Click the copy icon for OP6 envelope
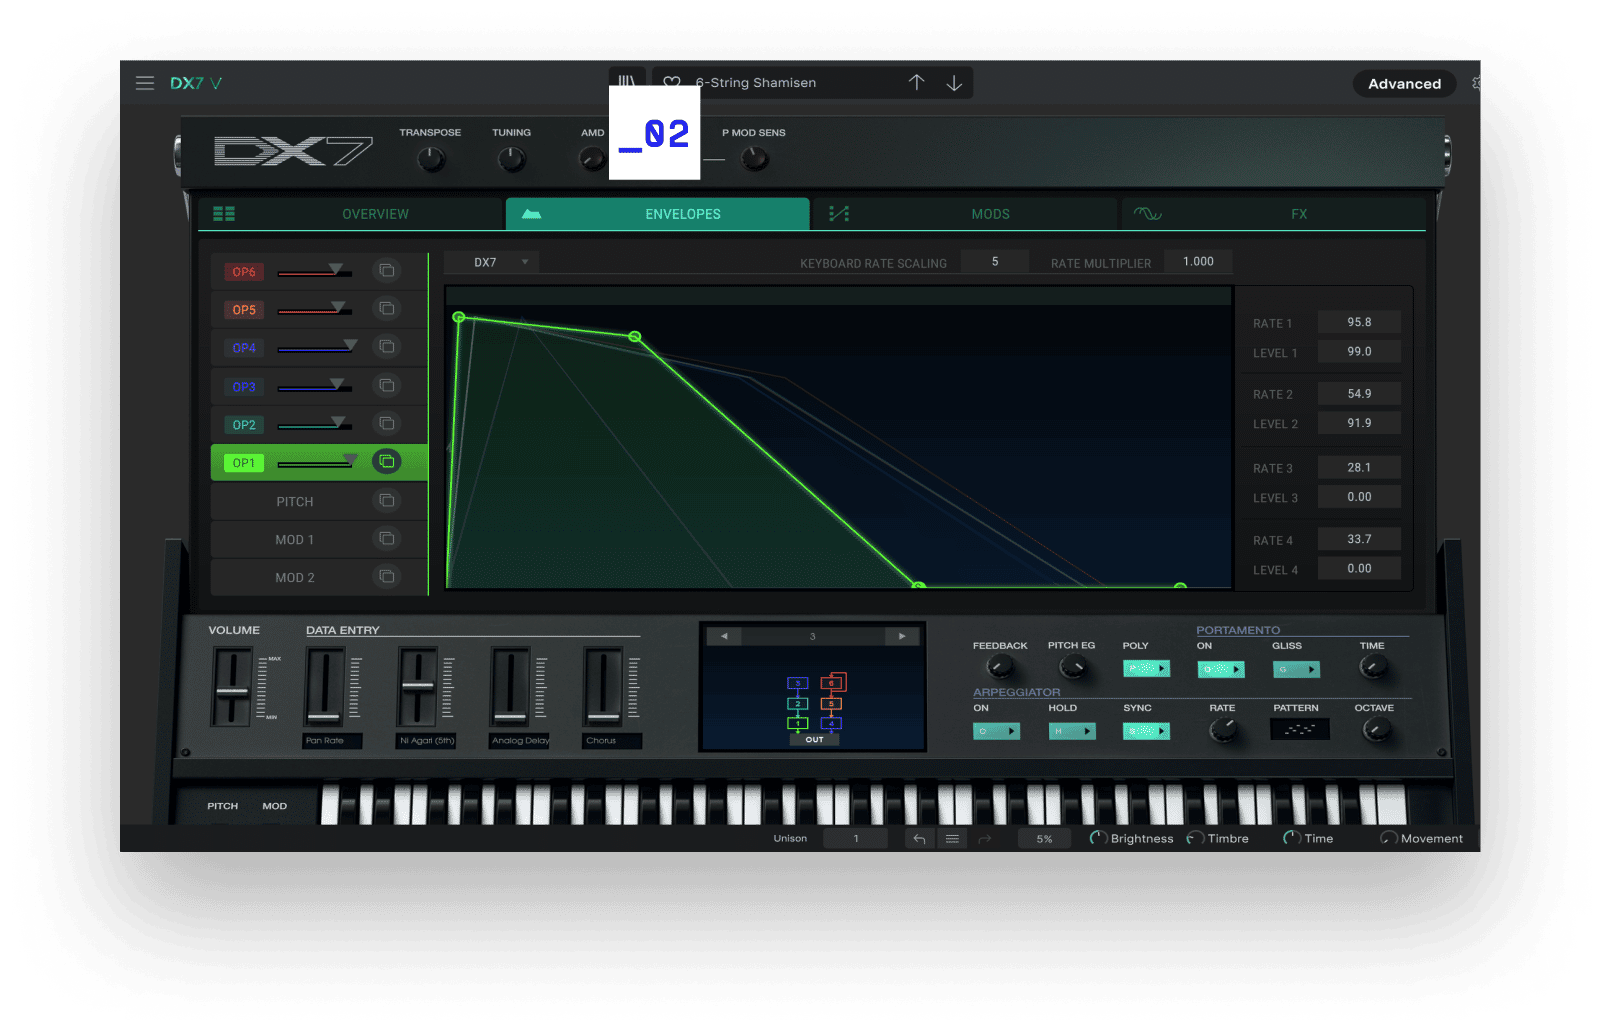Image resolution: width=1601 pixels, height=1033 pixels. click(386, 271)
